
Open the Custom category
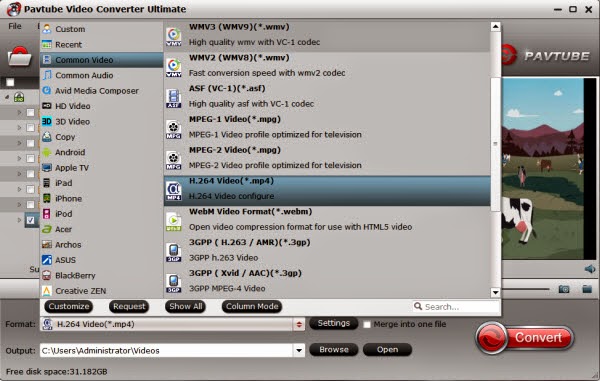pos(101,29)
